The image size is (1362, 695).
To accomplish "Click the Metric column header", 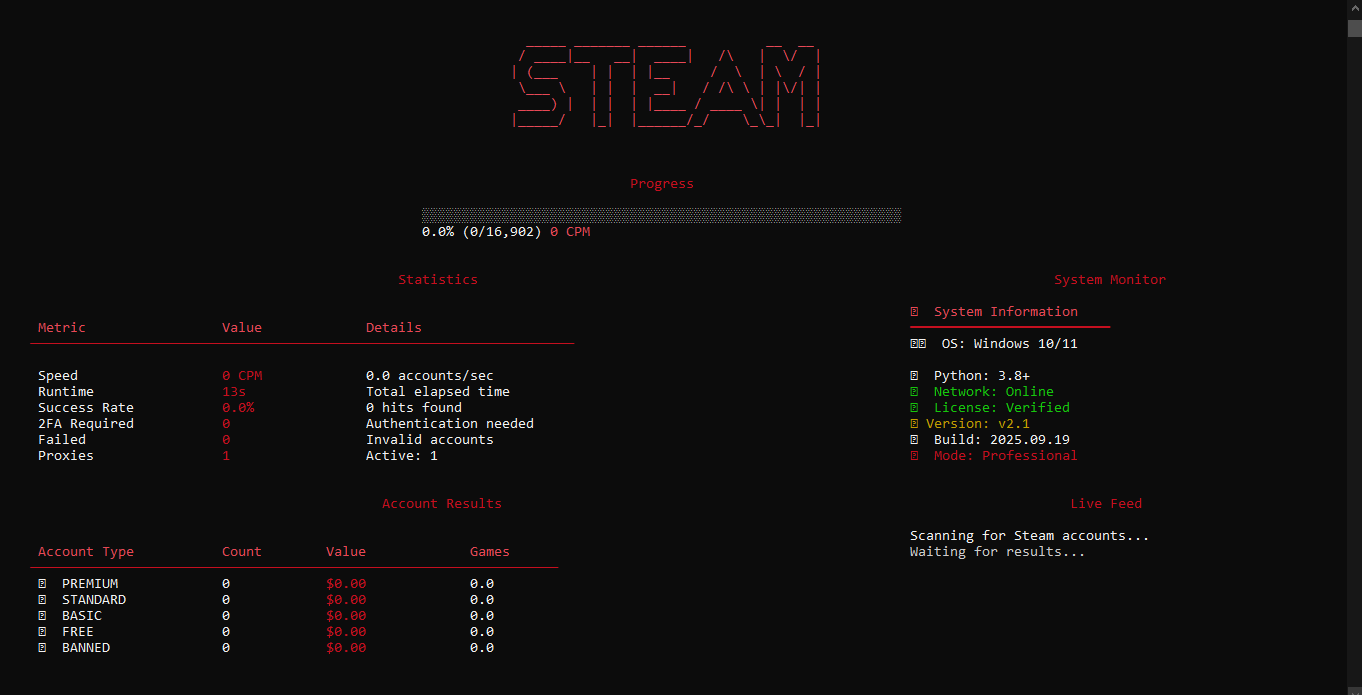I will tap(62, 328).
